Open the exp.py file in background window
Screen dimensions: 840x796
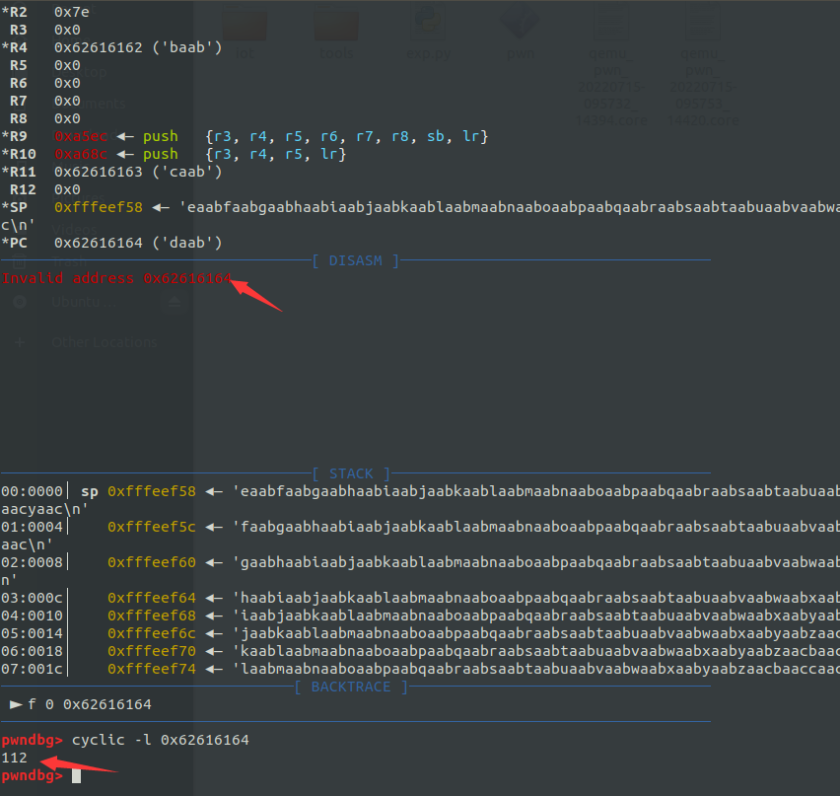pos(429,33)
